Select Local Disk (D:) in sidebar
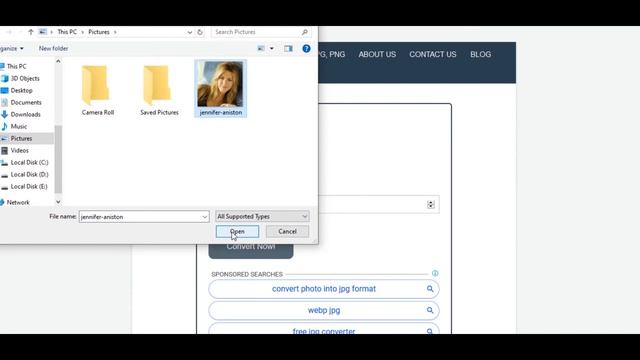 coord(29,174)
